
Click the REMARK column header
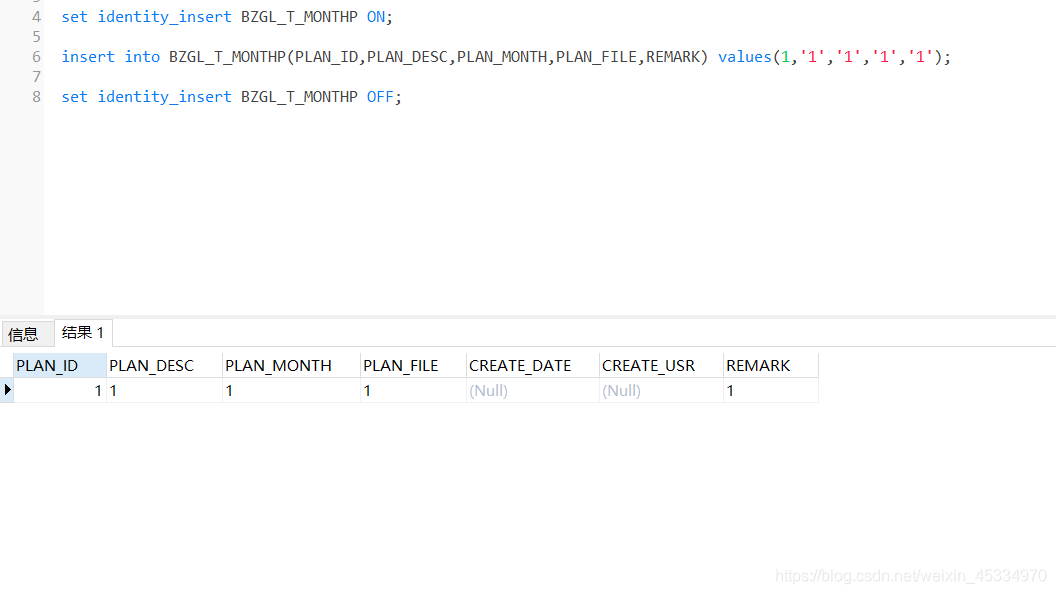[770, 366]
